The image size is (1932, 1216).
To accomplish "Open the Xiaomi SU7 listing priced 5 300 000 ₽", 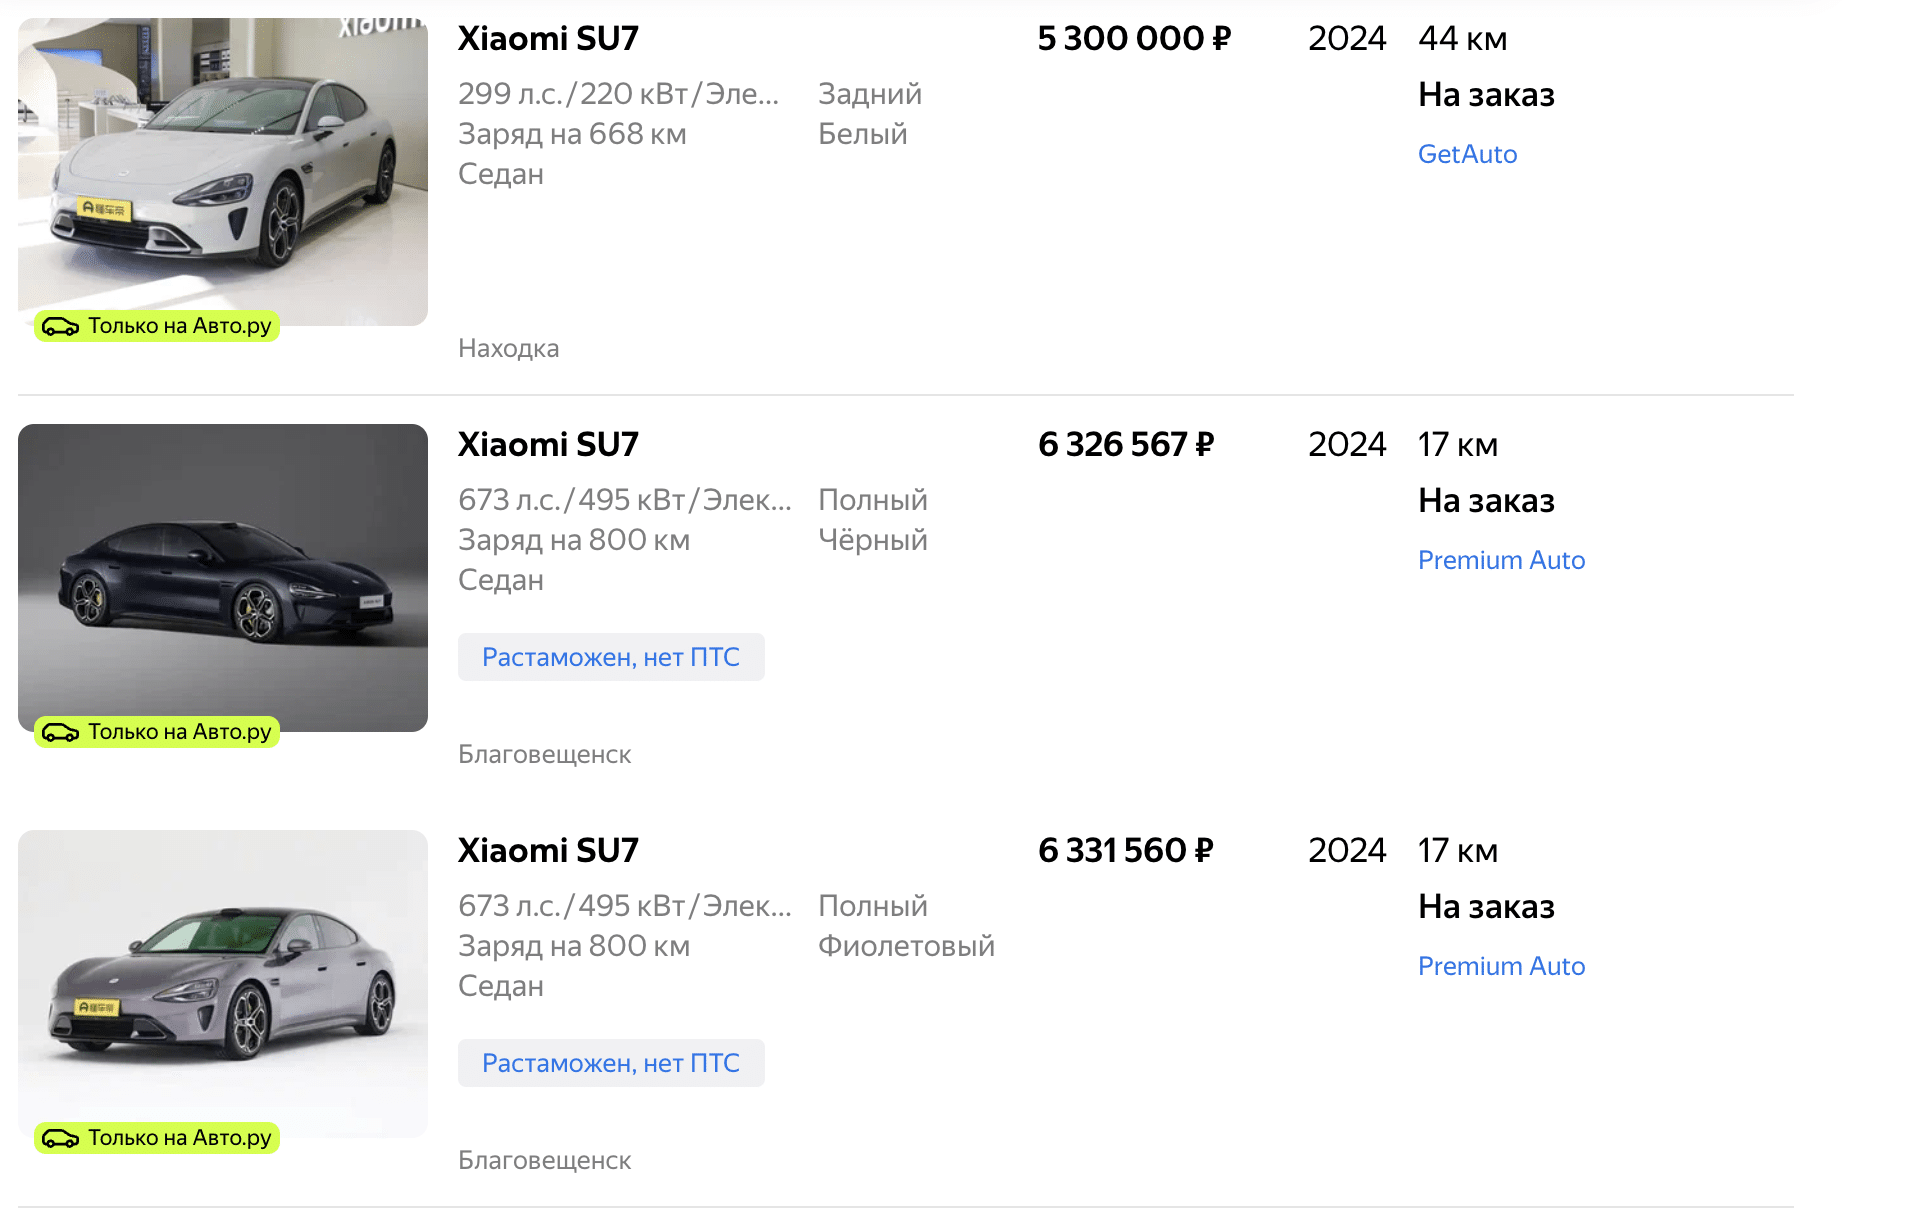I will click(x=548, y=39).
